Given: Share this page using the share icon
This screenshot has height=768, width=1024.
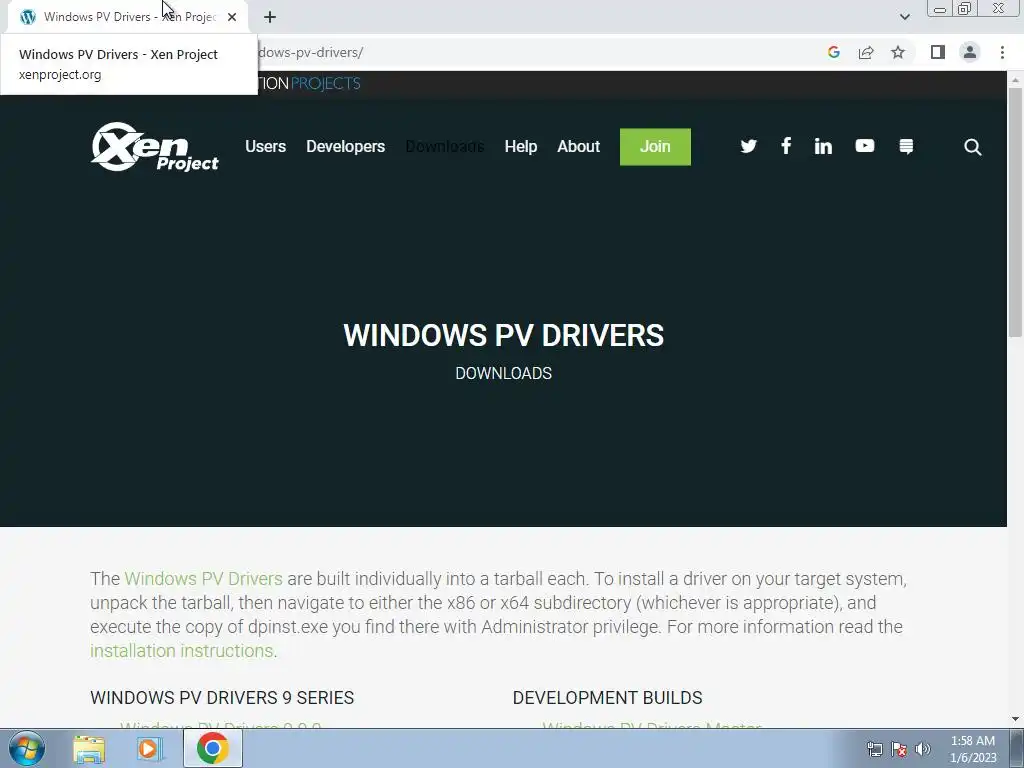Looking at the screenshot, I should [866, 52].
